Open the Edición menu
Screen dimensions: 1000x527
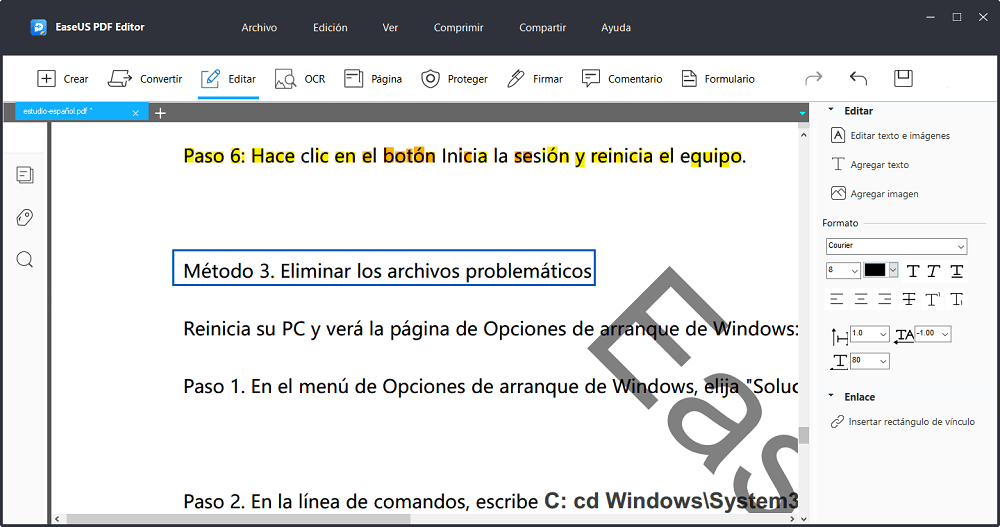tap(330, 27)
